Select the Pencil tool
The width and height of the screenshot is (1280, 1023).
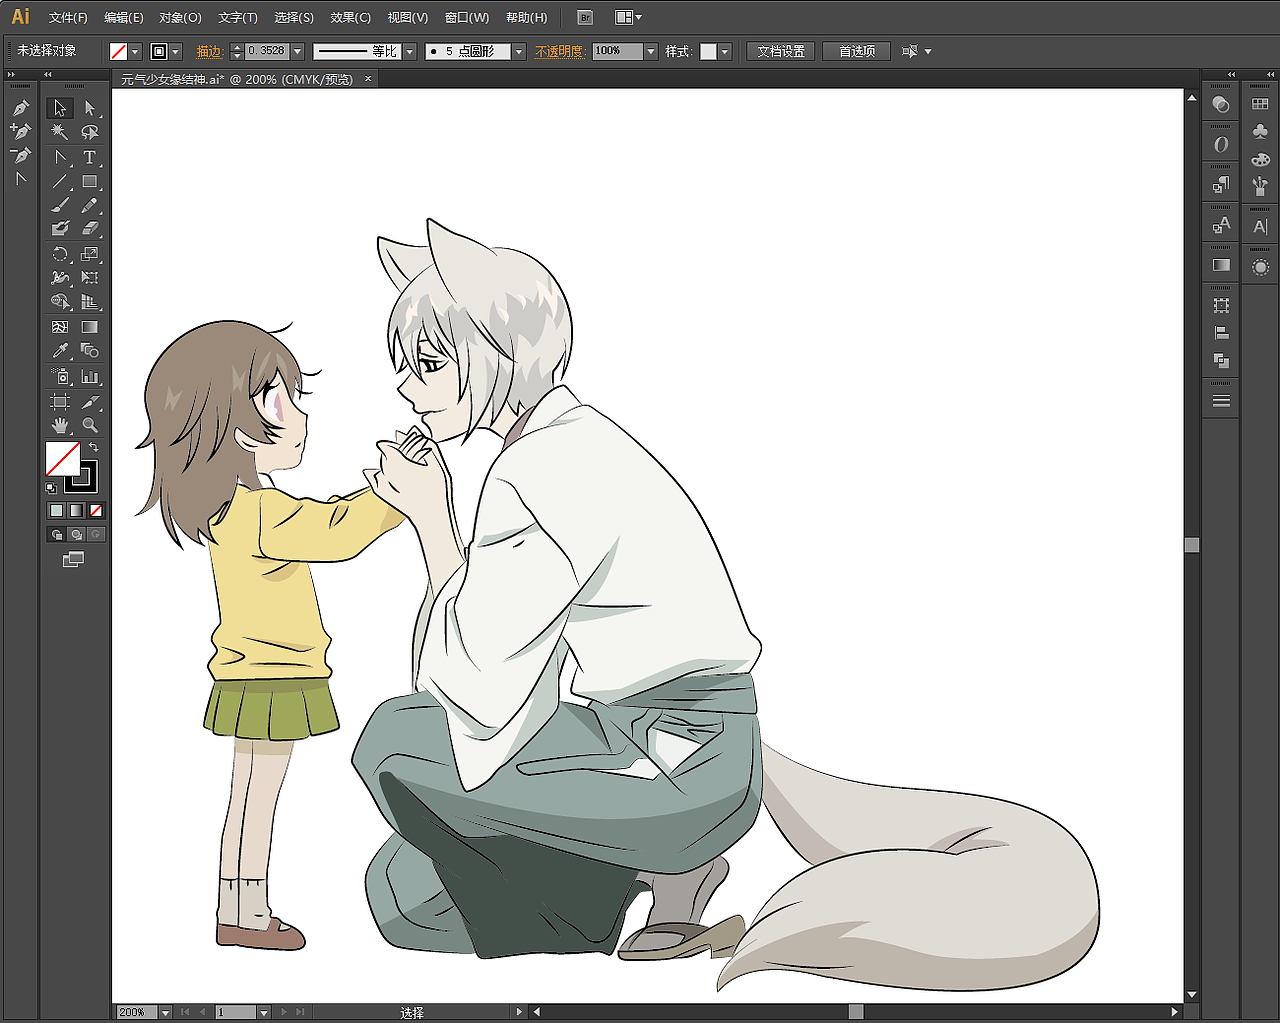tap(90, 205)
